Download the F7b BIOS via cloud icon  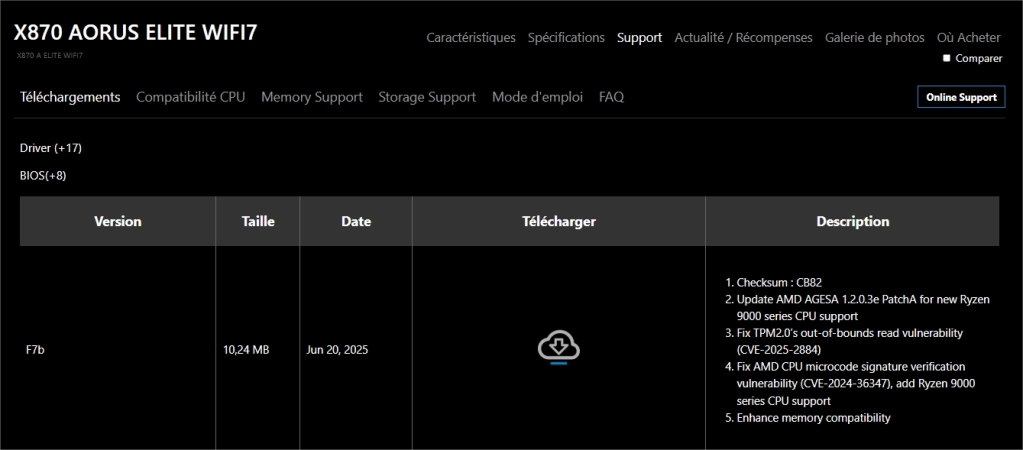558,347
